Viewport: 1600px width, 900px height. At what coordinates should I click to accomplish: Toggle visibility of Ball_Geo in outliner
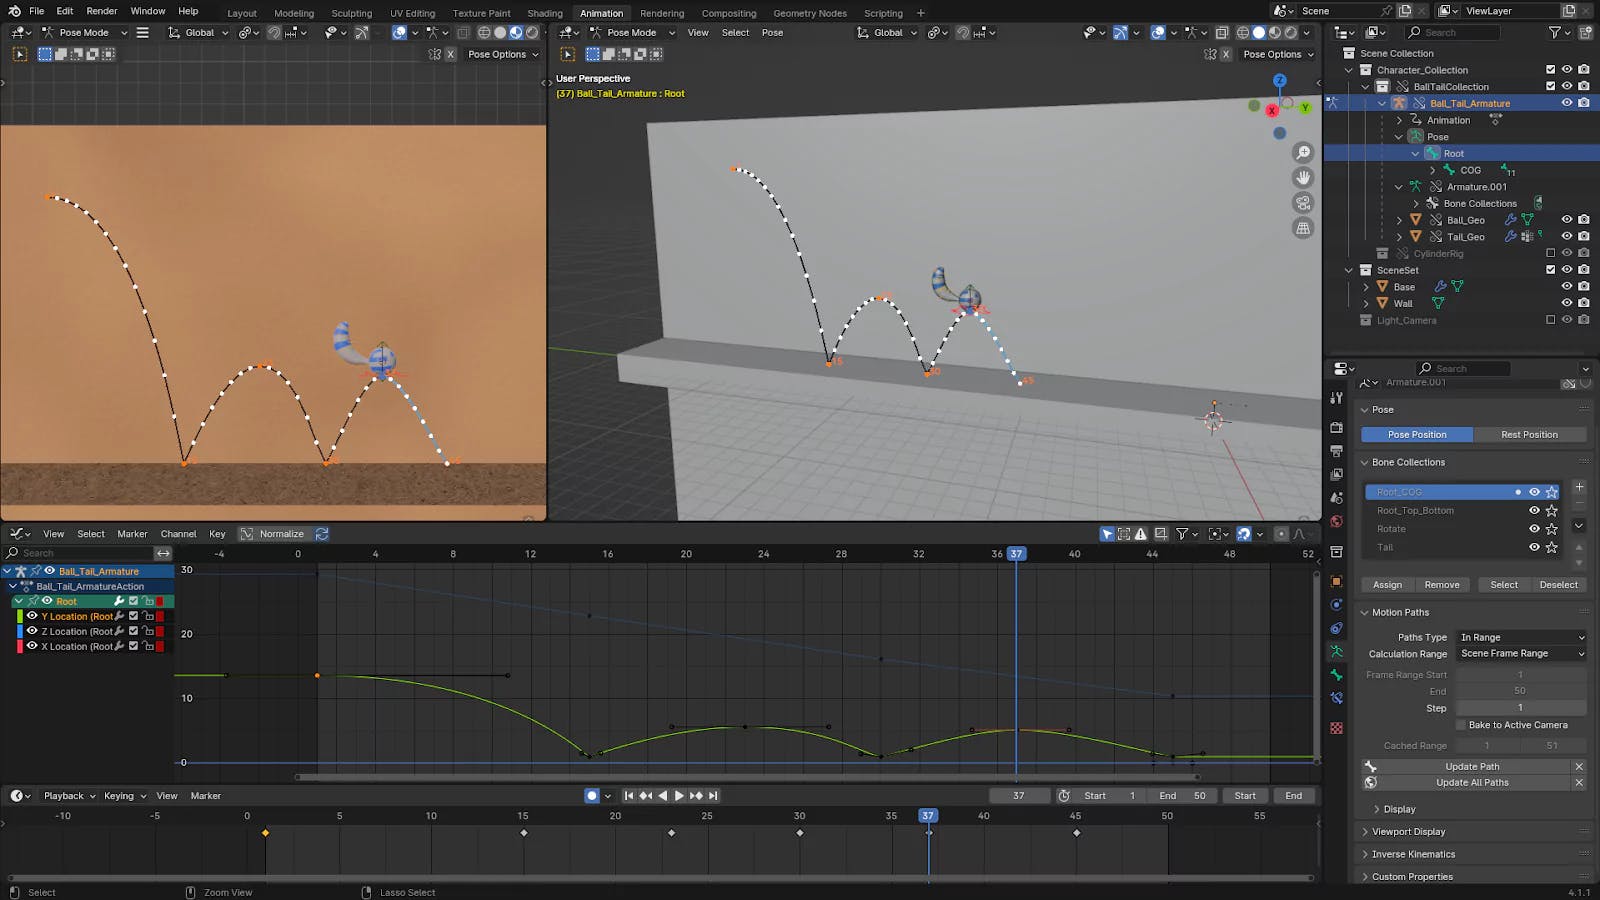(x=1567, y=220)
